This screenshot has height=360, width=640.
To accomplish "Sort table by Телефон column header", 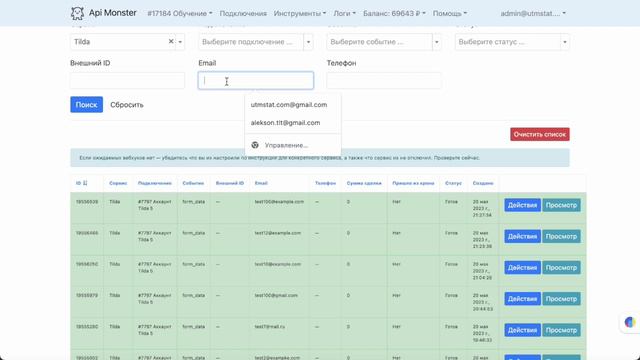I will [325, 183].
